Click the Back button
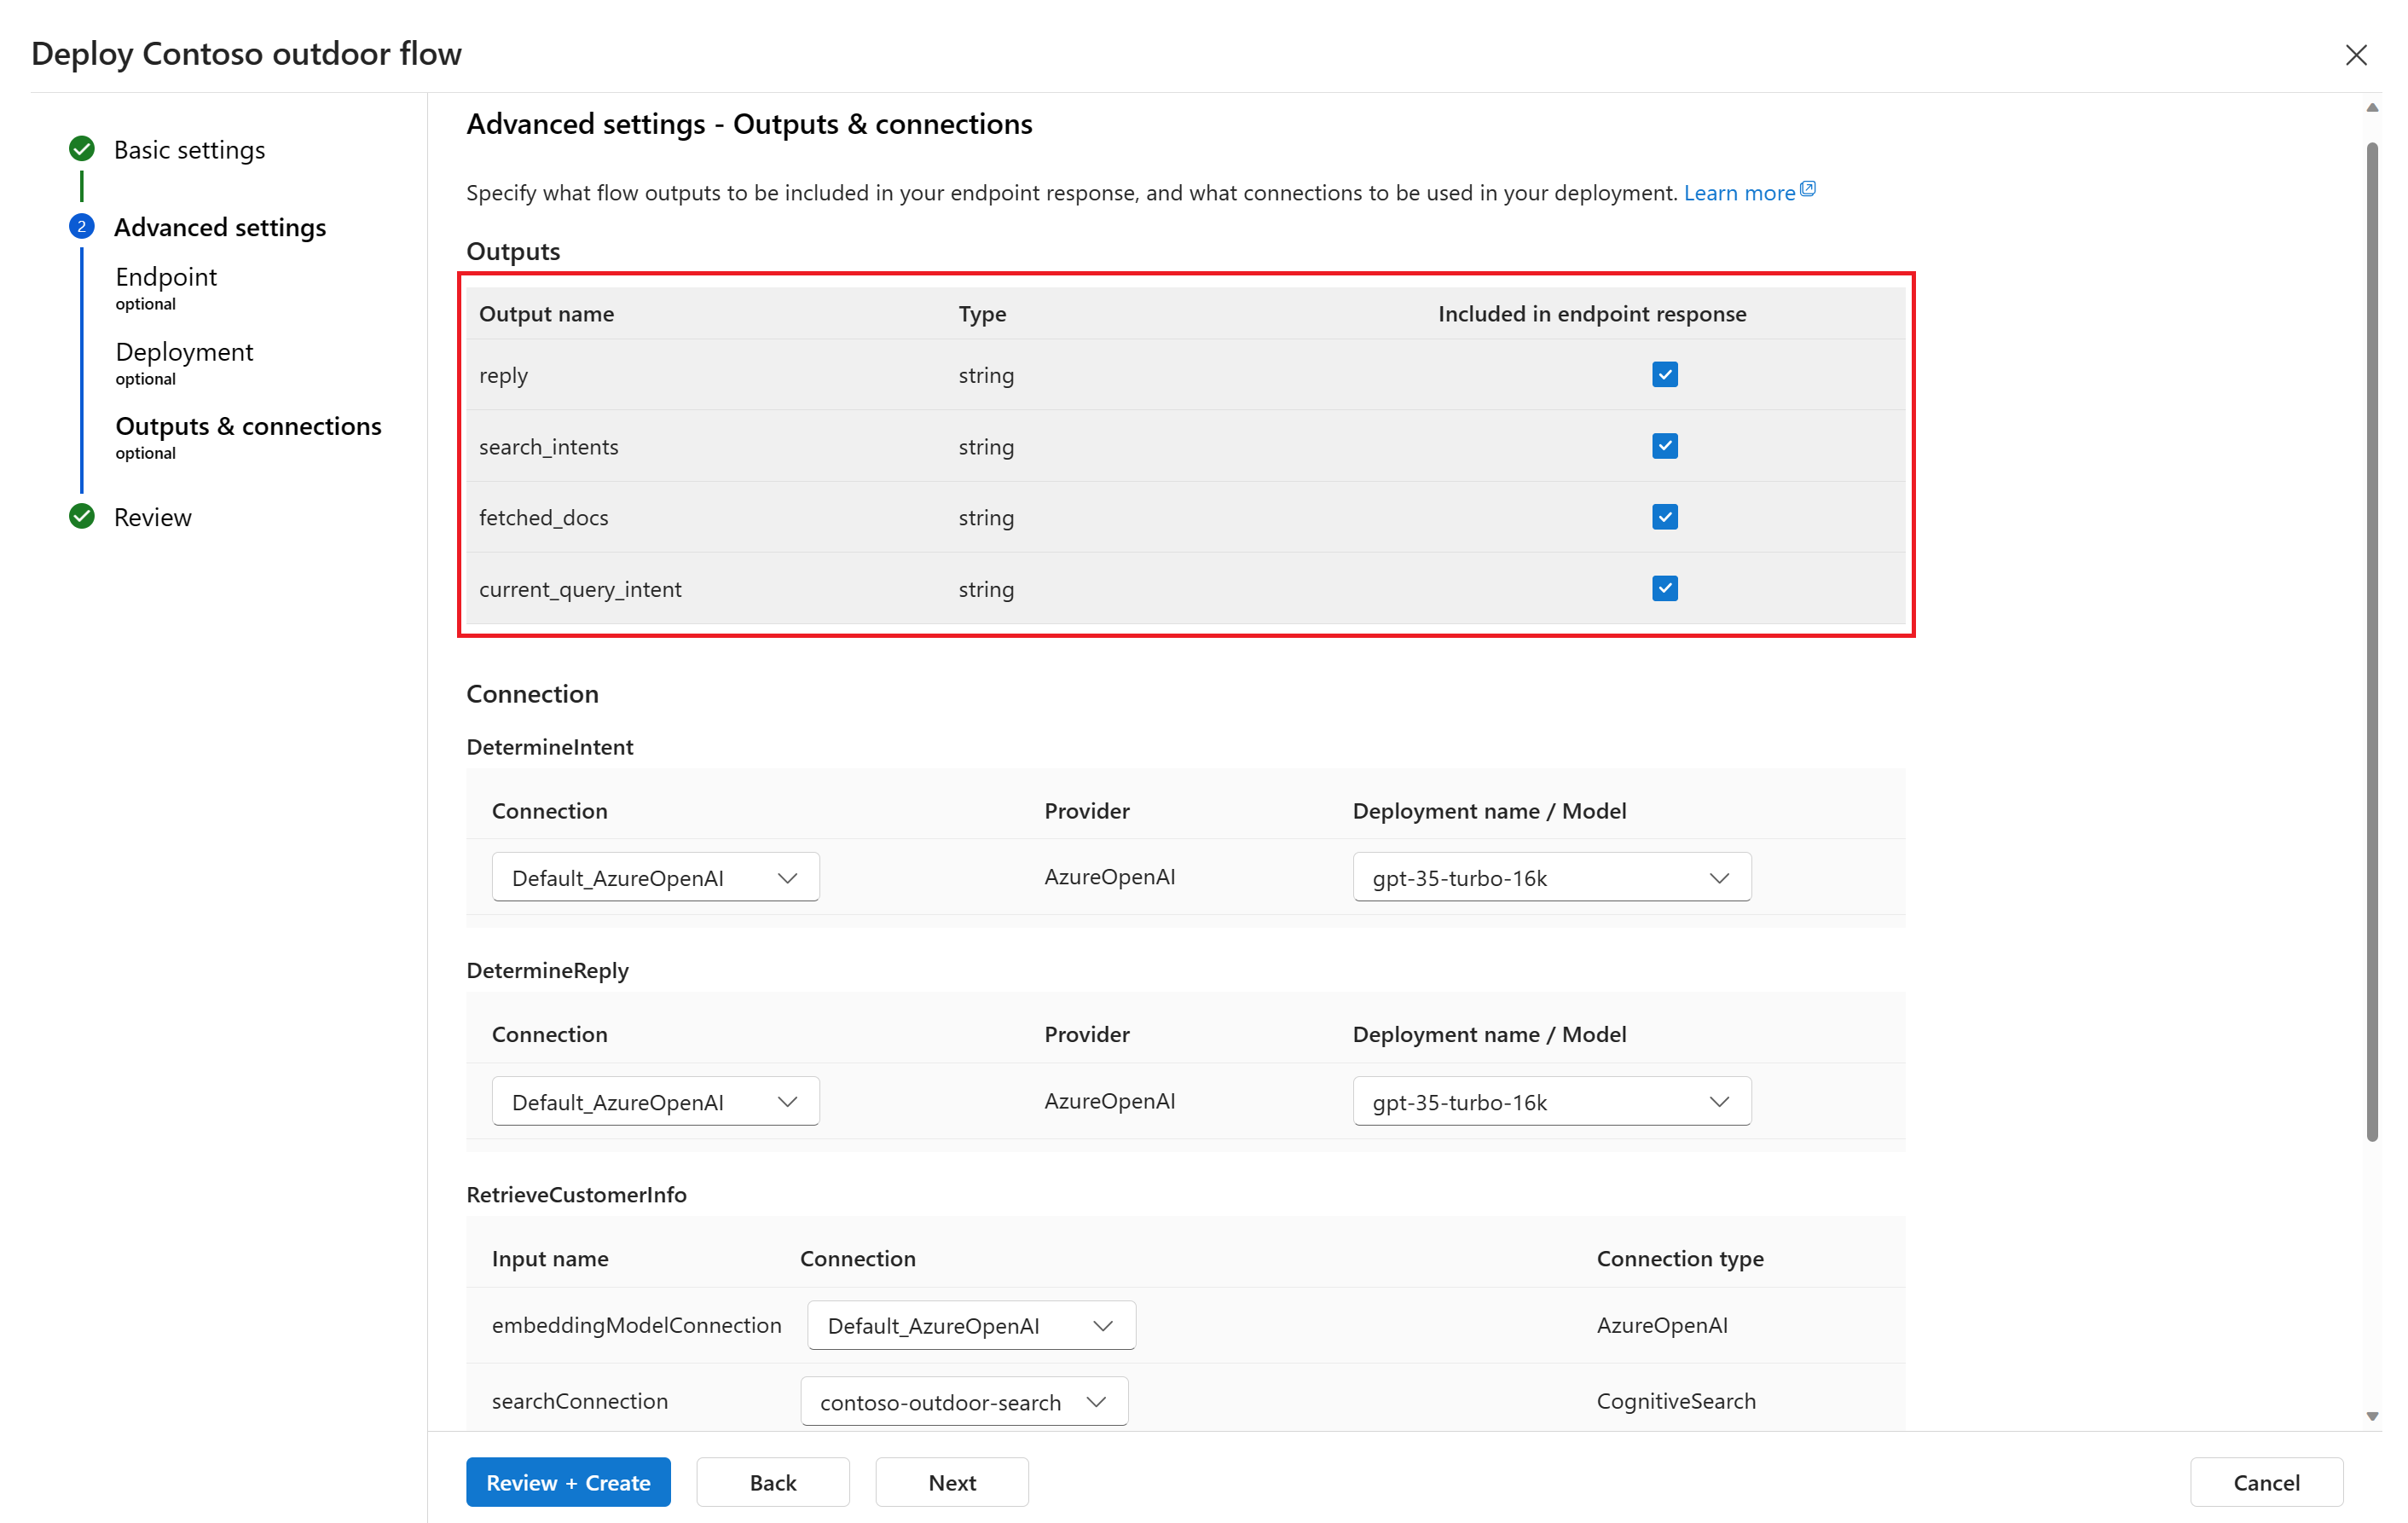Image resolution: width=2408 pixels, height=1523 pixels. 773,1482
